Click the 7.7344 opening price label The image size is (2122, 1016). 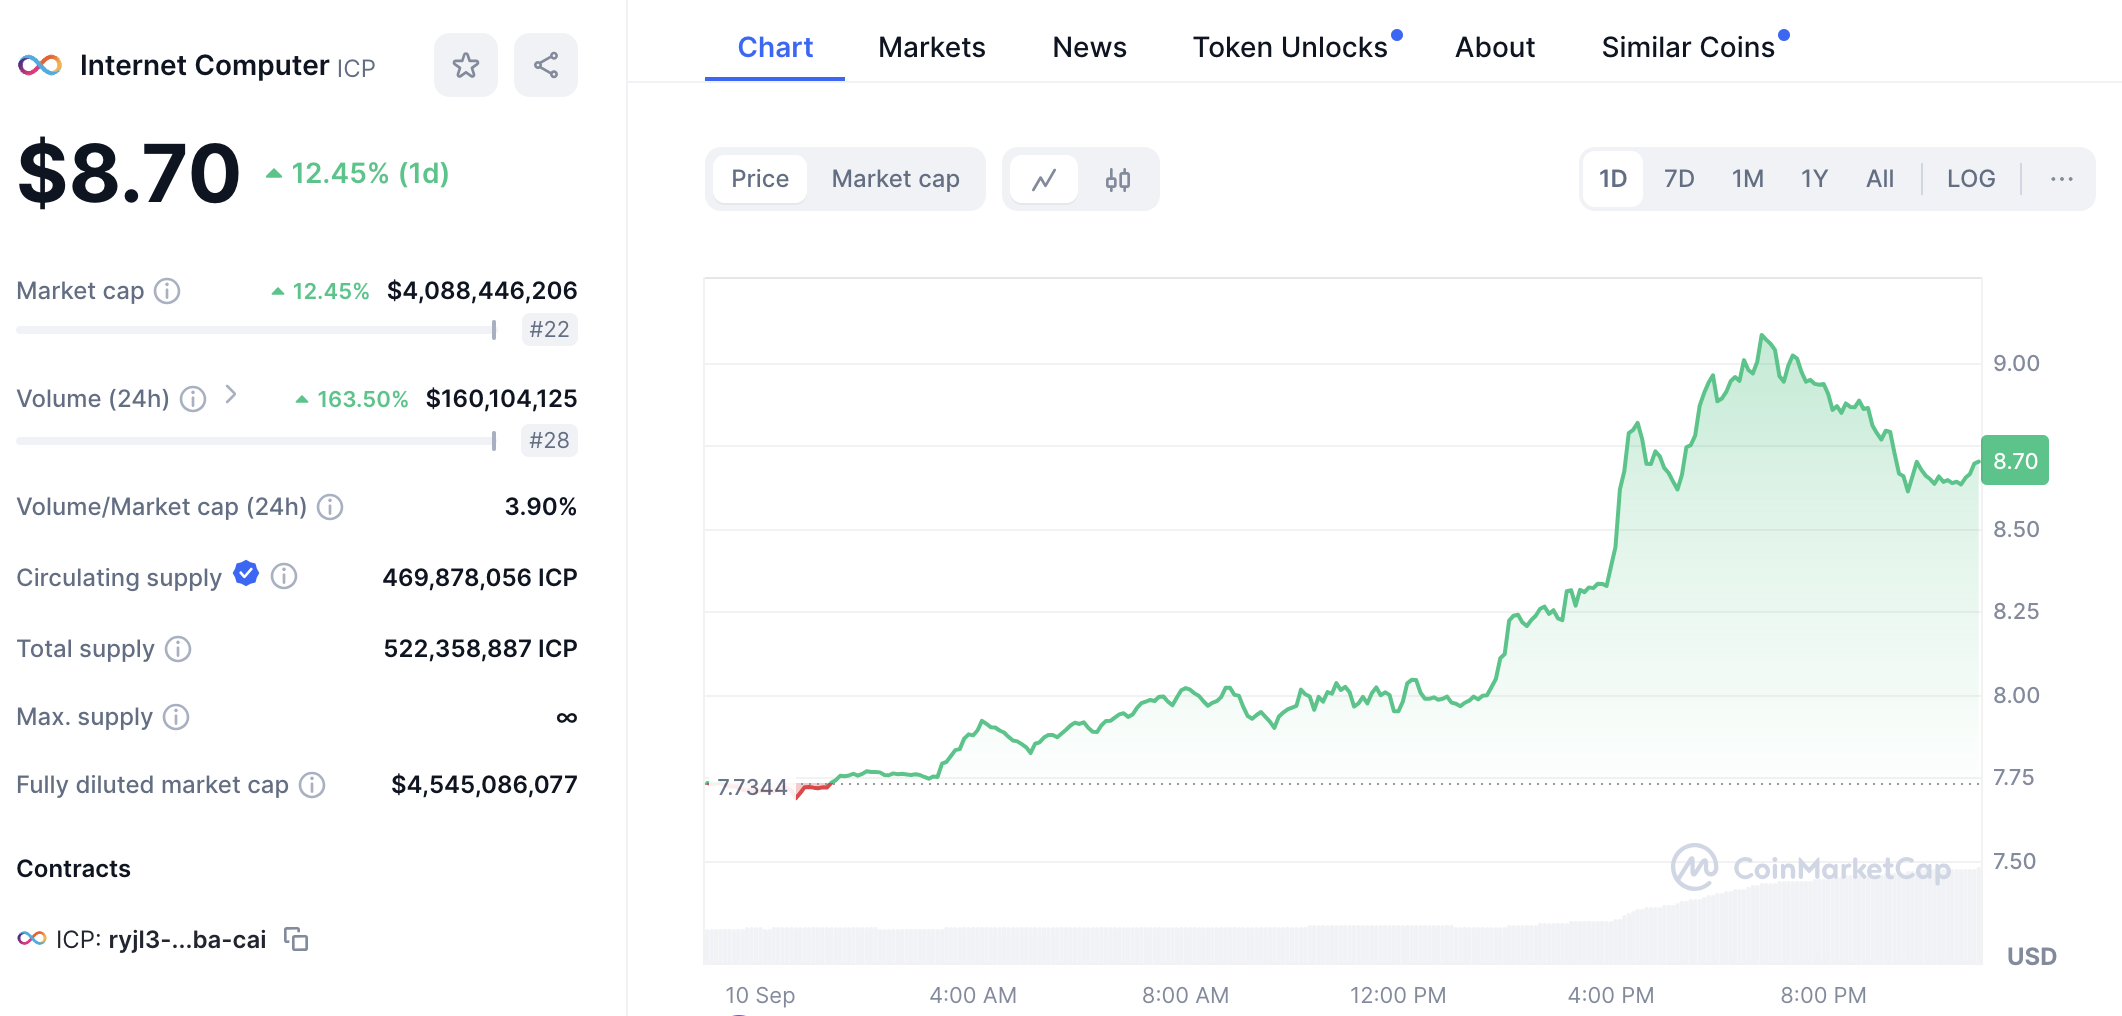pyautogui.click(x=752, y=787)
